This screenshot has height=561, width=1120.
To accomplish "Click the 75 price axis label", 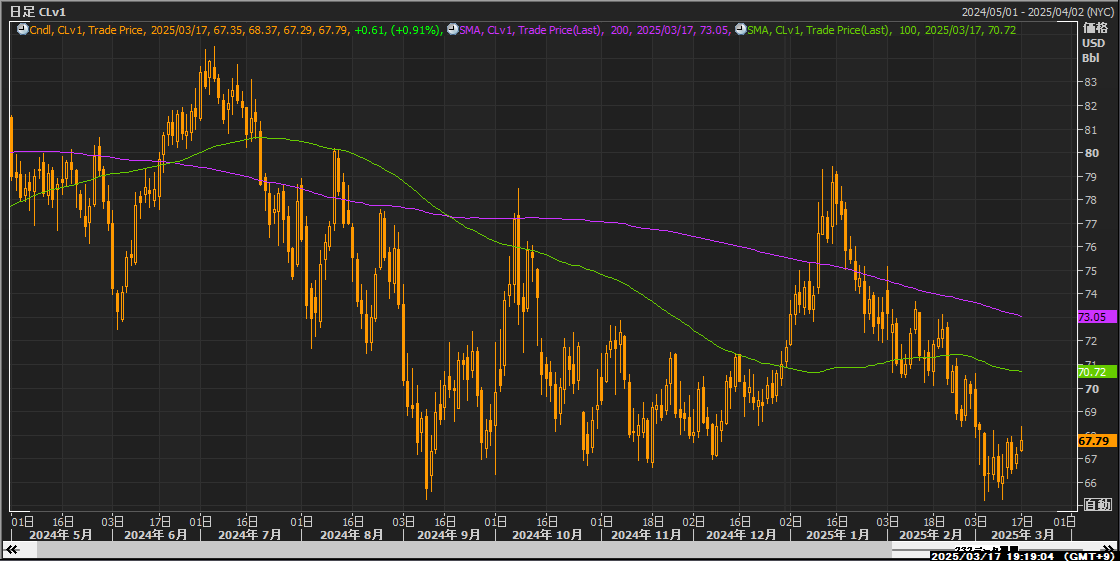I will (x=1091, y=271).
